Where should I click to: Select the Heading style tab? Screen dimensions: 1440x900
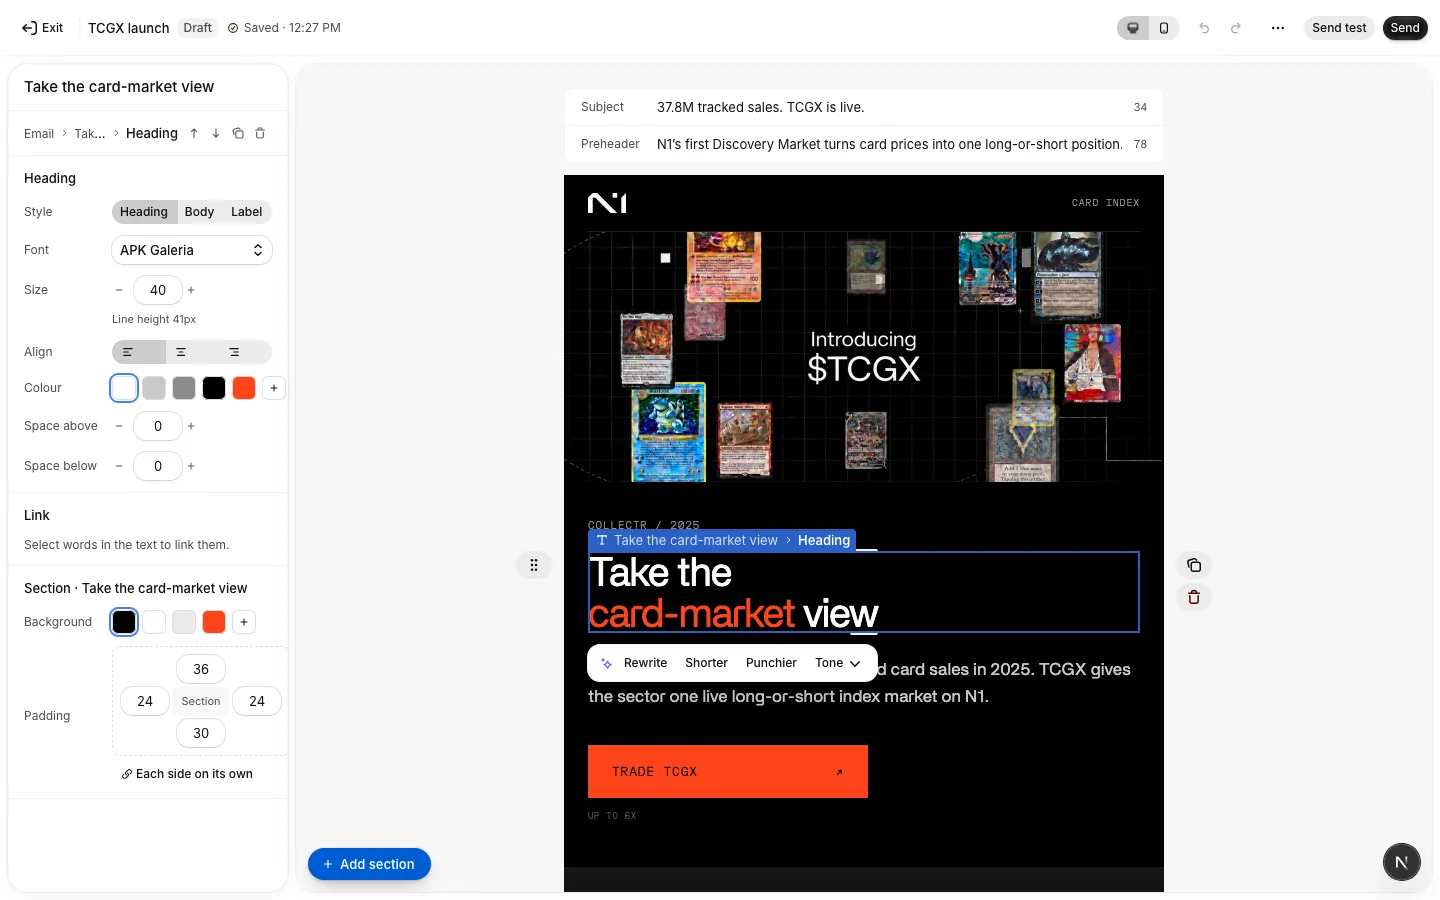coord(144,212)
